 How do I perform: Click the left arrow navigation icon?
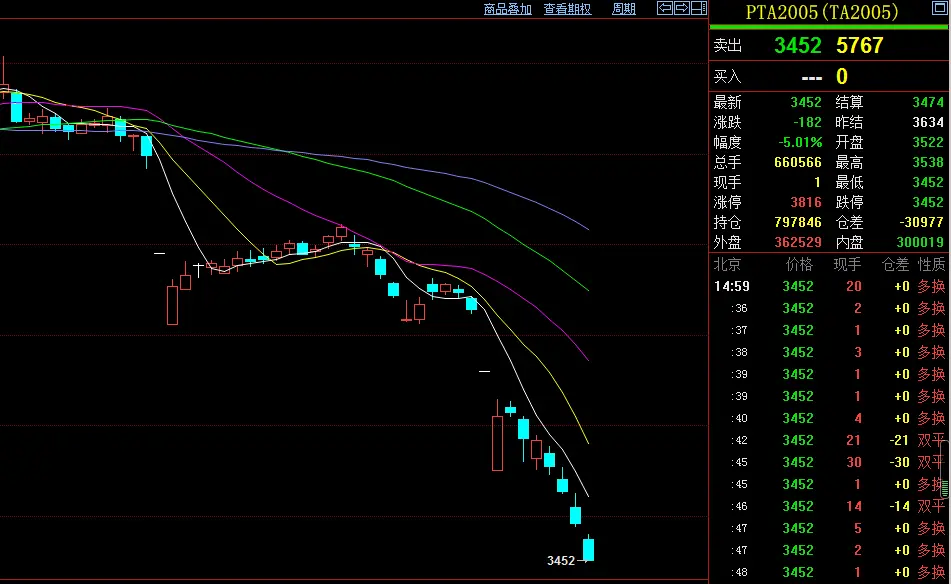click(x=664, y=9)
